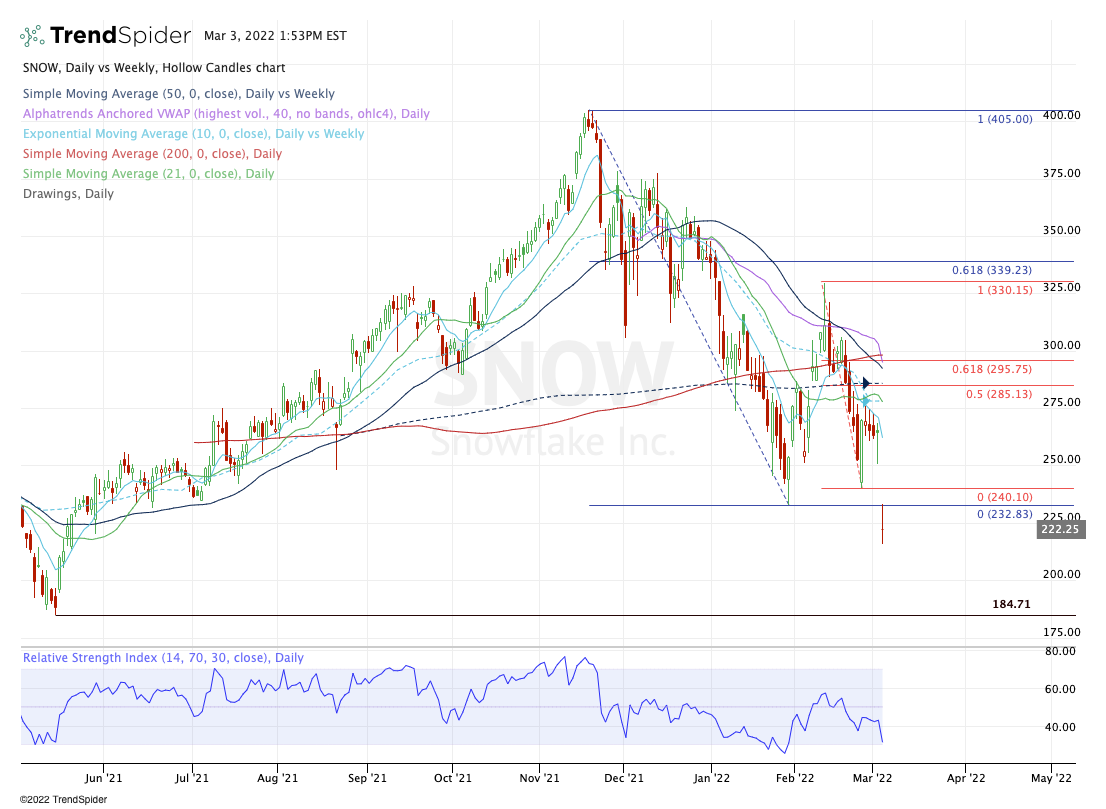Viewport: 1106px width, 809px height.
Task: Select Alphatrends Anchored VWAP legend entry
Action: point(226,114)
